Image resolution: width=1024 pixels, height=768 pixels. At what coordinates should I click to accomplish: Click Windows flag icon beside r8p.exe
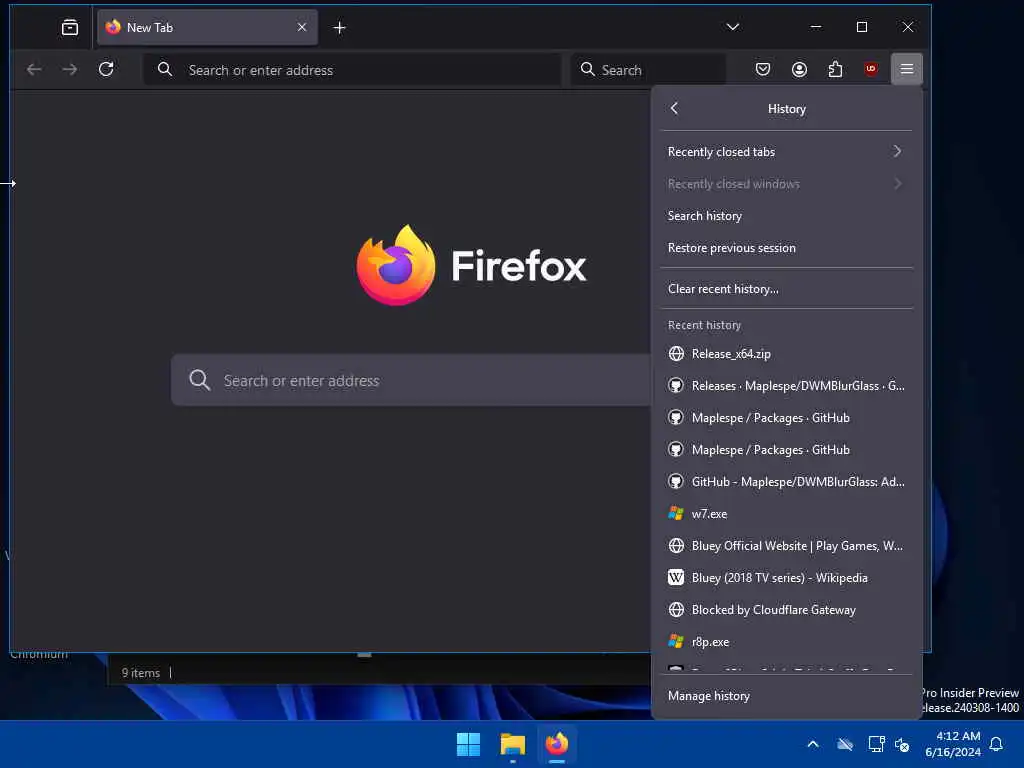click(676, 642)
